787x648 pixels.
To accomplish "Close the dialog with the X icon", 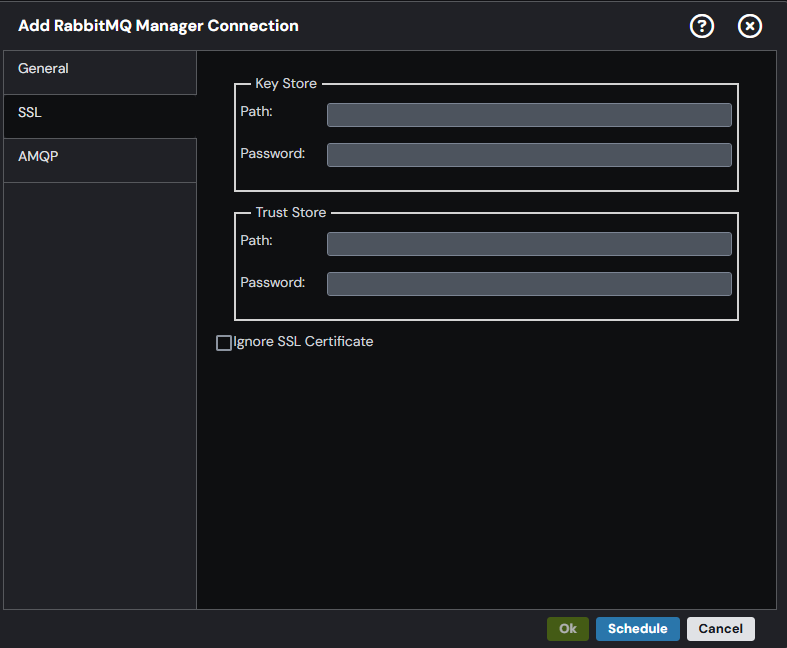I will [750, 26].
